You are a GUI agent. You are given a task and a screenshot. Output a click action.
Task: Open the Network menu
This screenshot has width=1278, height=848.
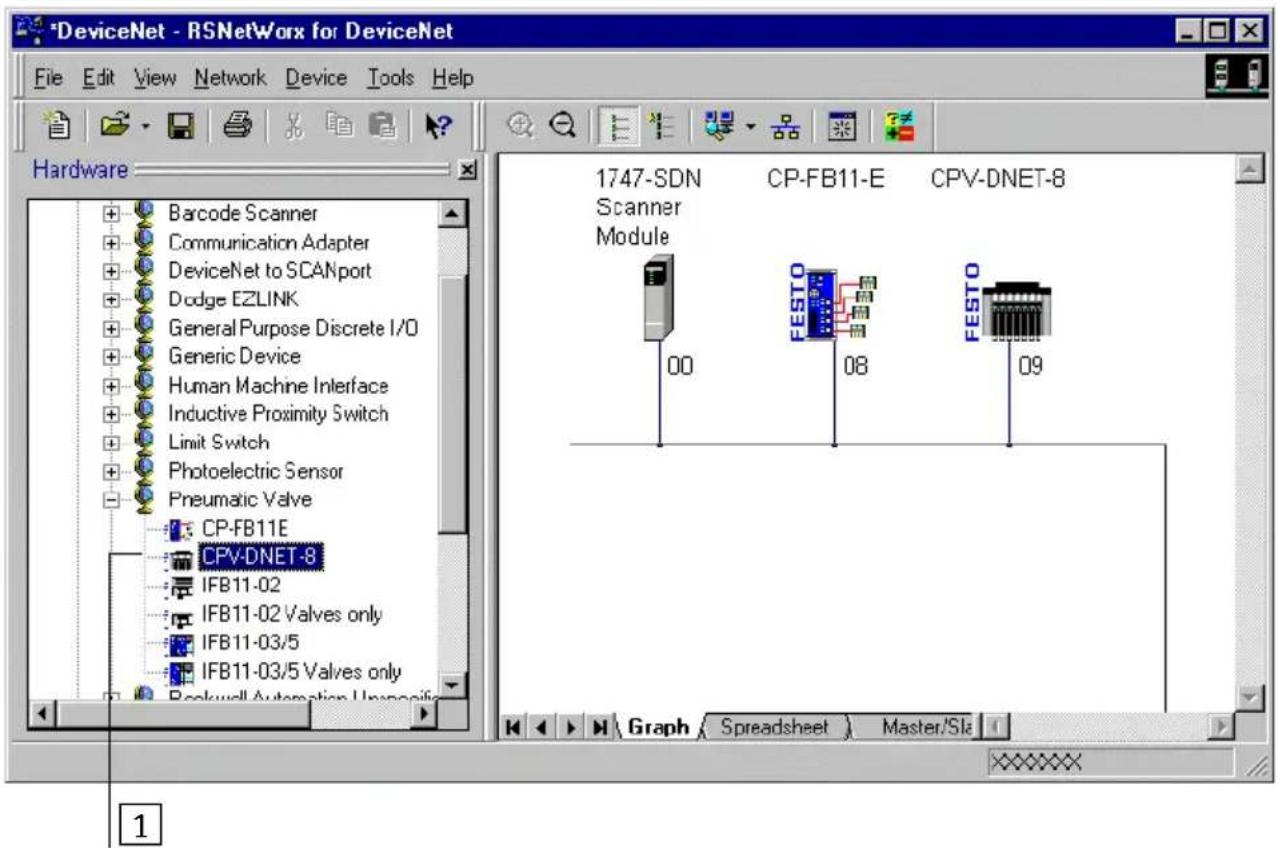click(x=230, y=77)
